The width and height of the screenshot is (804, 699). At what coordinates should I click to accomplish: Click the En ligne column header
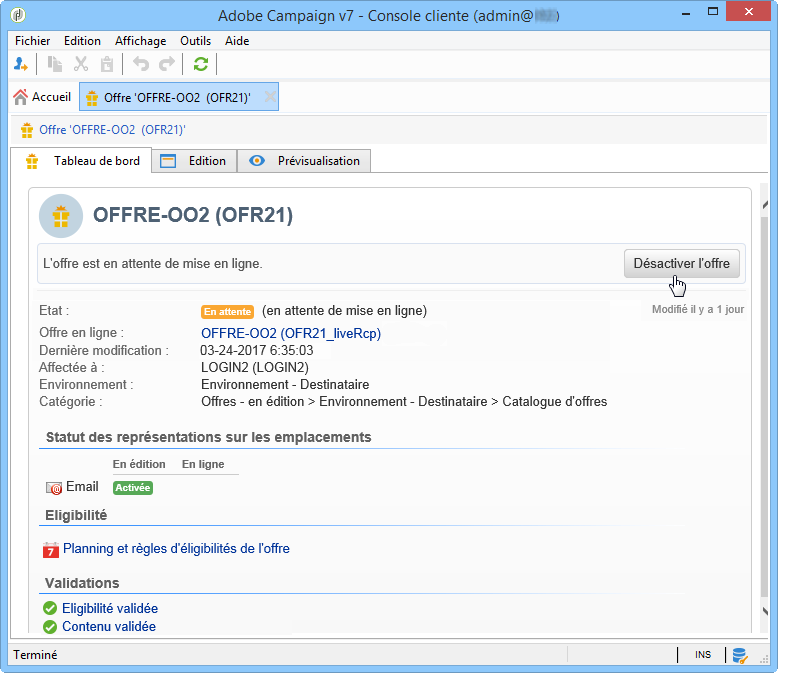coord(203,464)
